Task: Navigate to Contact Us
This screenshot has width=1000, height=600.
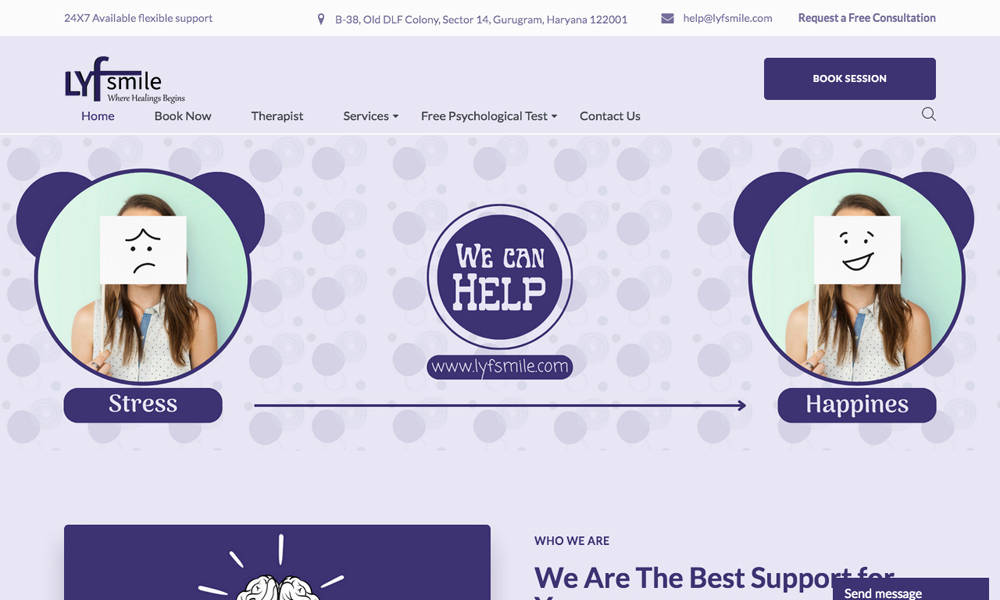Action: [x=610, y=116]
